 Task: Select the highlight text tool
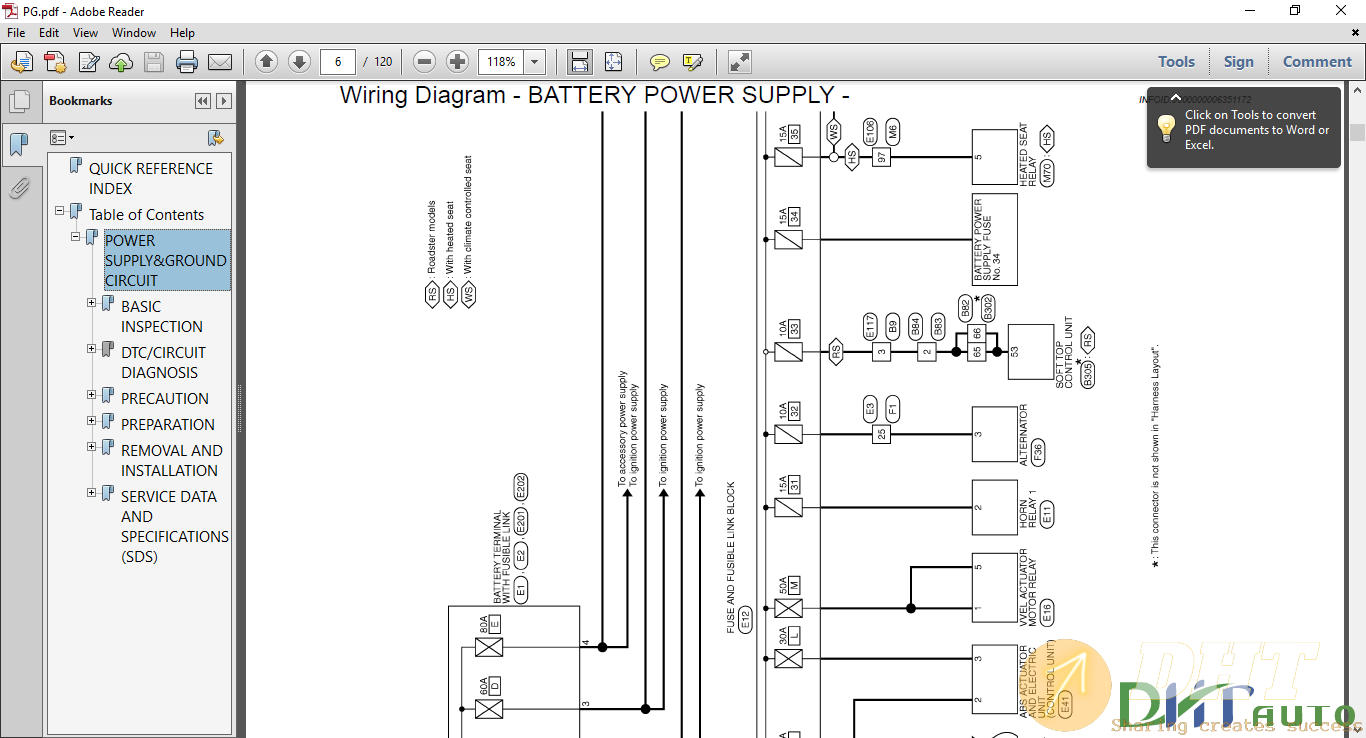(693, 62)
